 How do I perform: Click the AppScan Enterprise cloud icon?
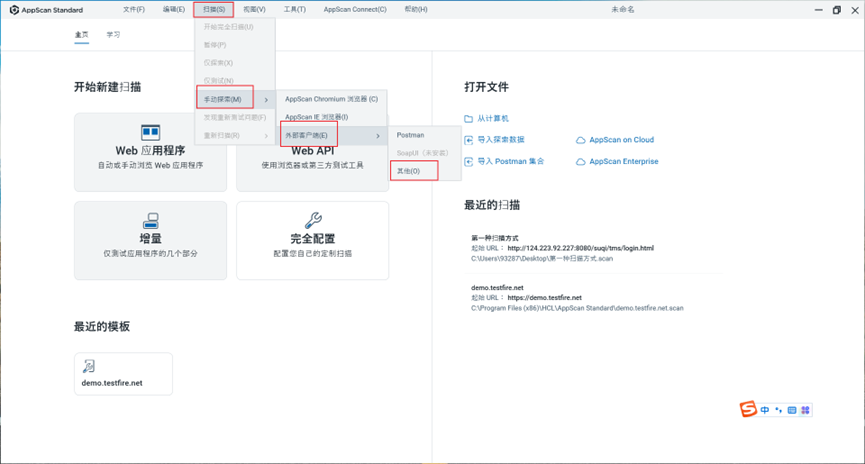click(x=580, y=162)
